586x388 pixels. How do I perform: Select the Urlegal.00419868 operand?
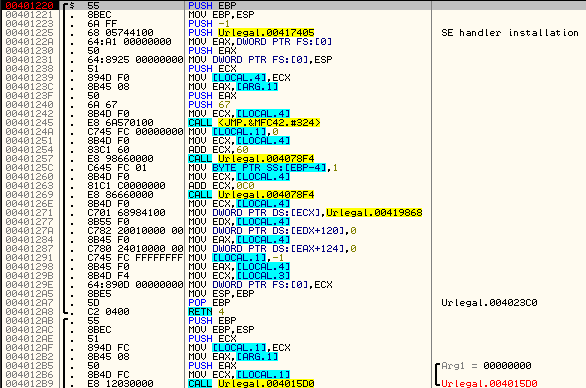click(x=374, y=212)
